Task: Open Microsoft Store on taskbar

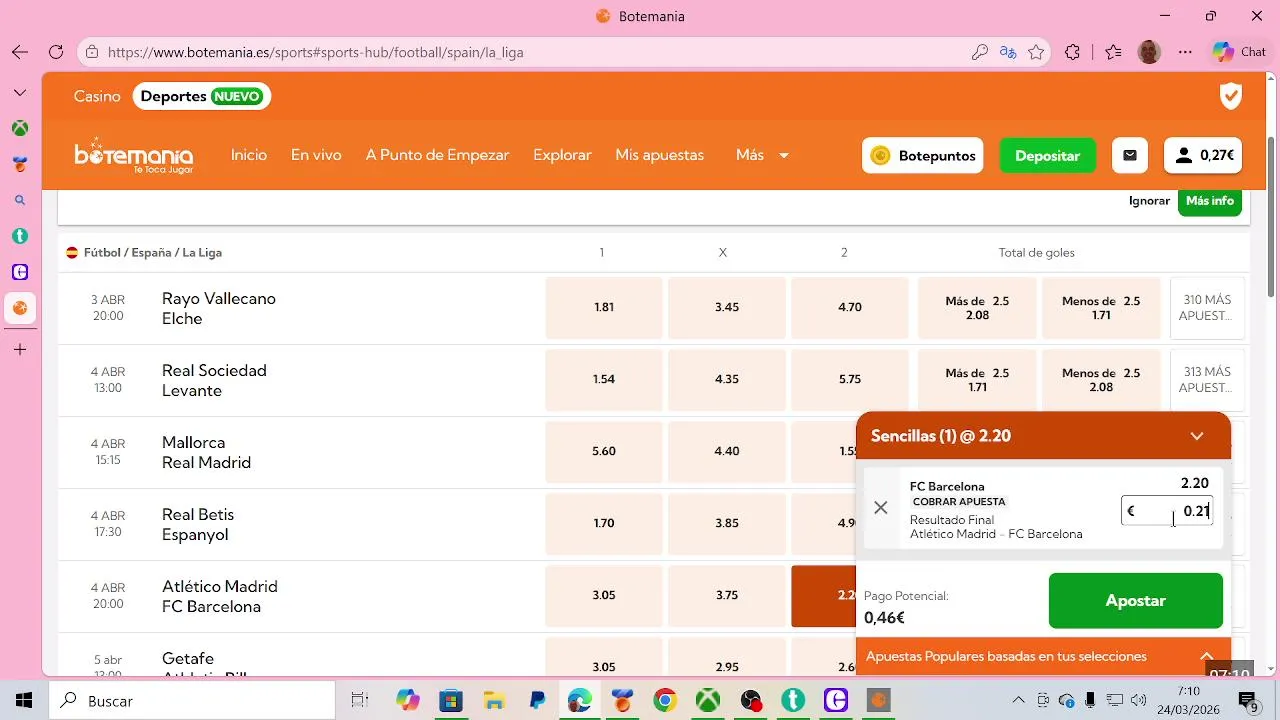Action: click(x=450, y=701)
